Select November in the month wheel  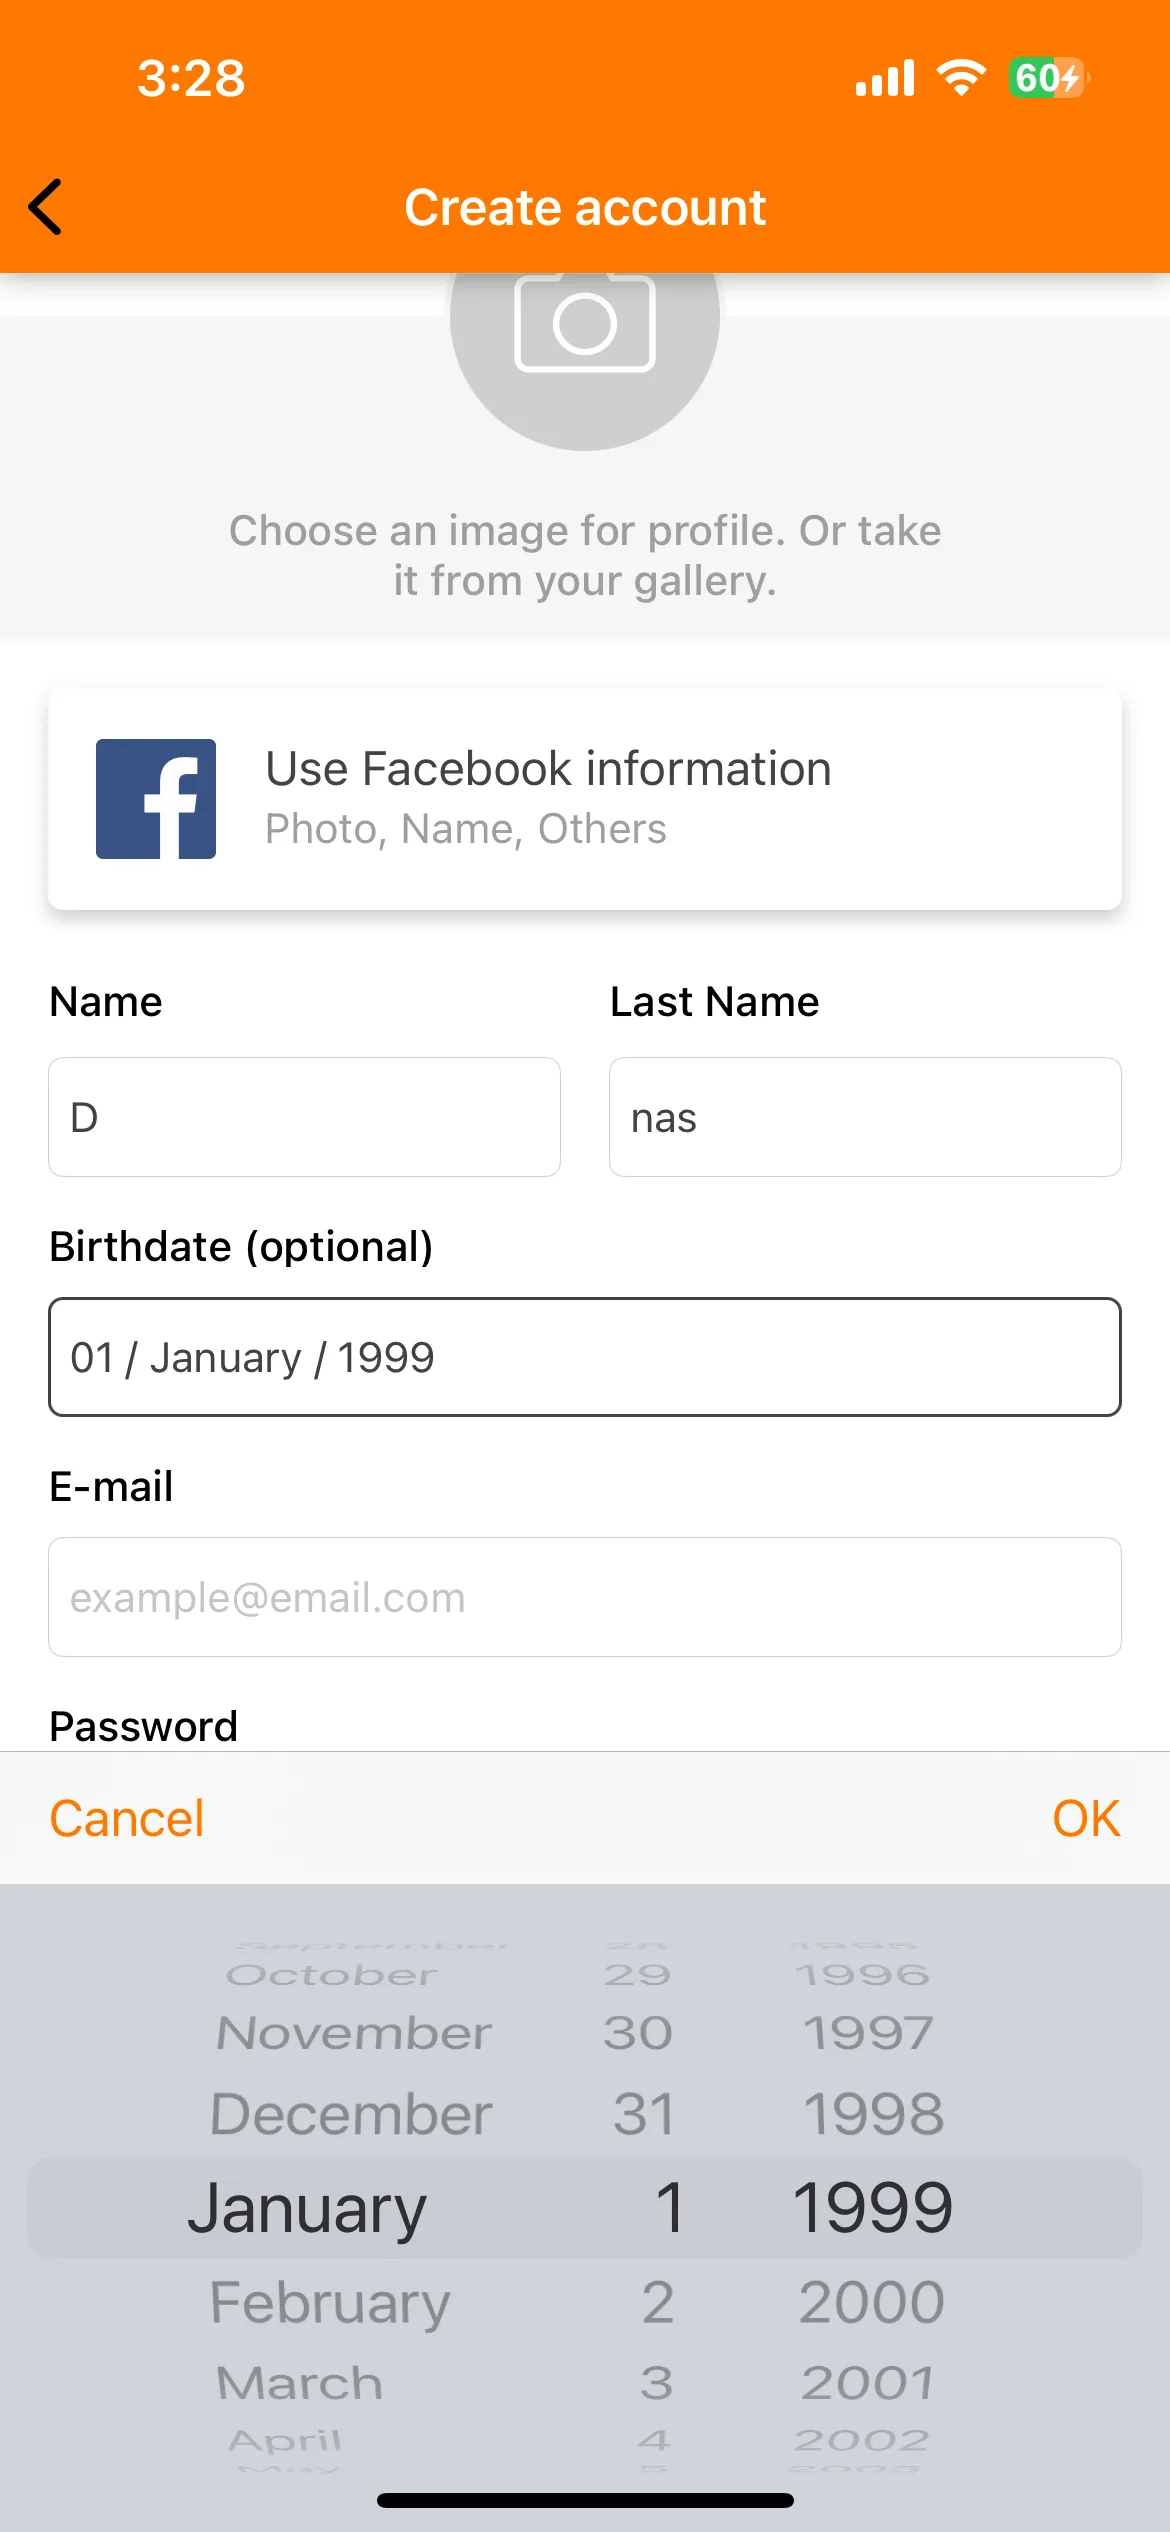(354, 2033)
